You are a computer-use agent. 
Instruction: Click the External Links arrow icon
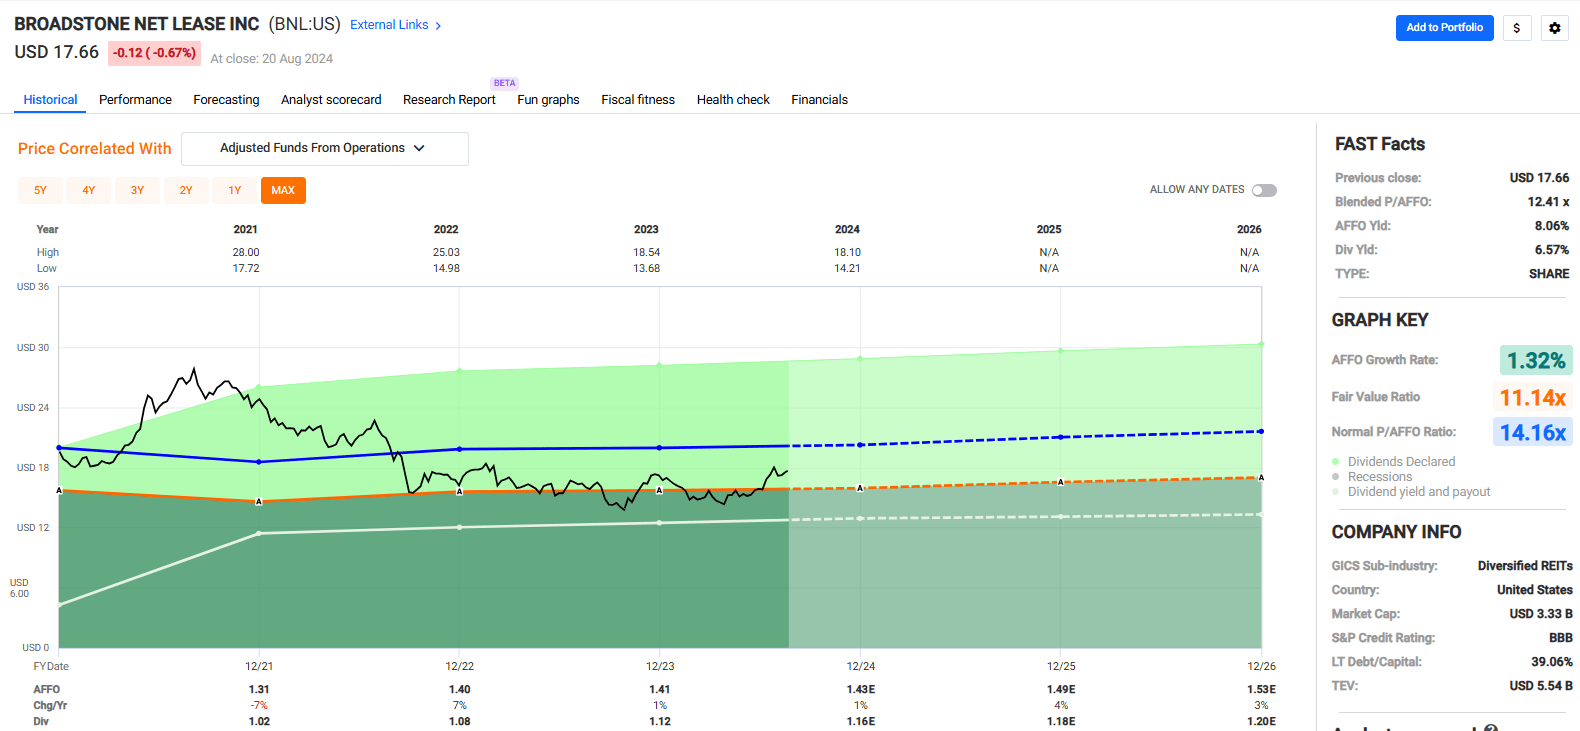[438, 26]
